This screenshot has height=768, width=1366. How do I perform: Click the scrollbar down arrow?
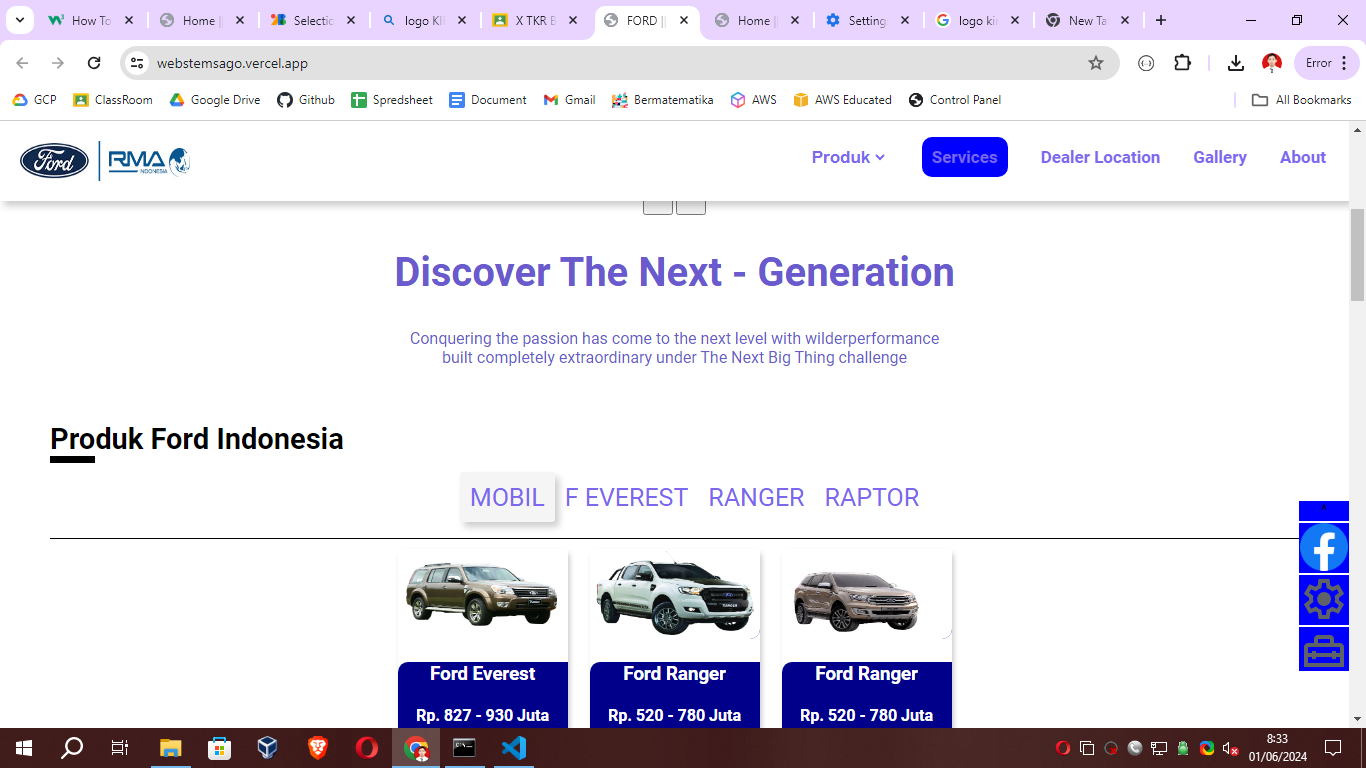(1357, 719)
